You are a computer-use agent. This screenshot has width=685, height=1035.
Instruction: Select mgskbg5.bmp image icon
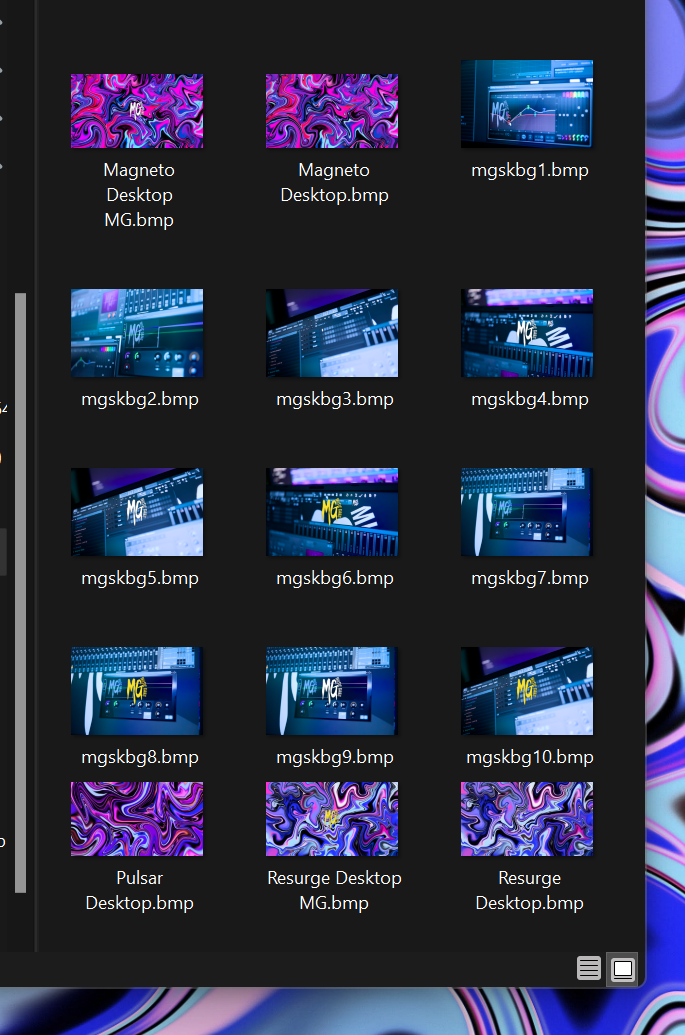click(x=137, y=512)
